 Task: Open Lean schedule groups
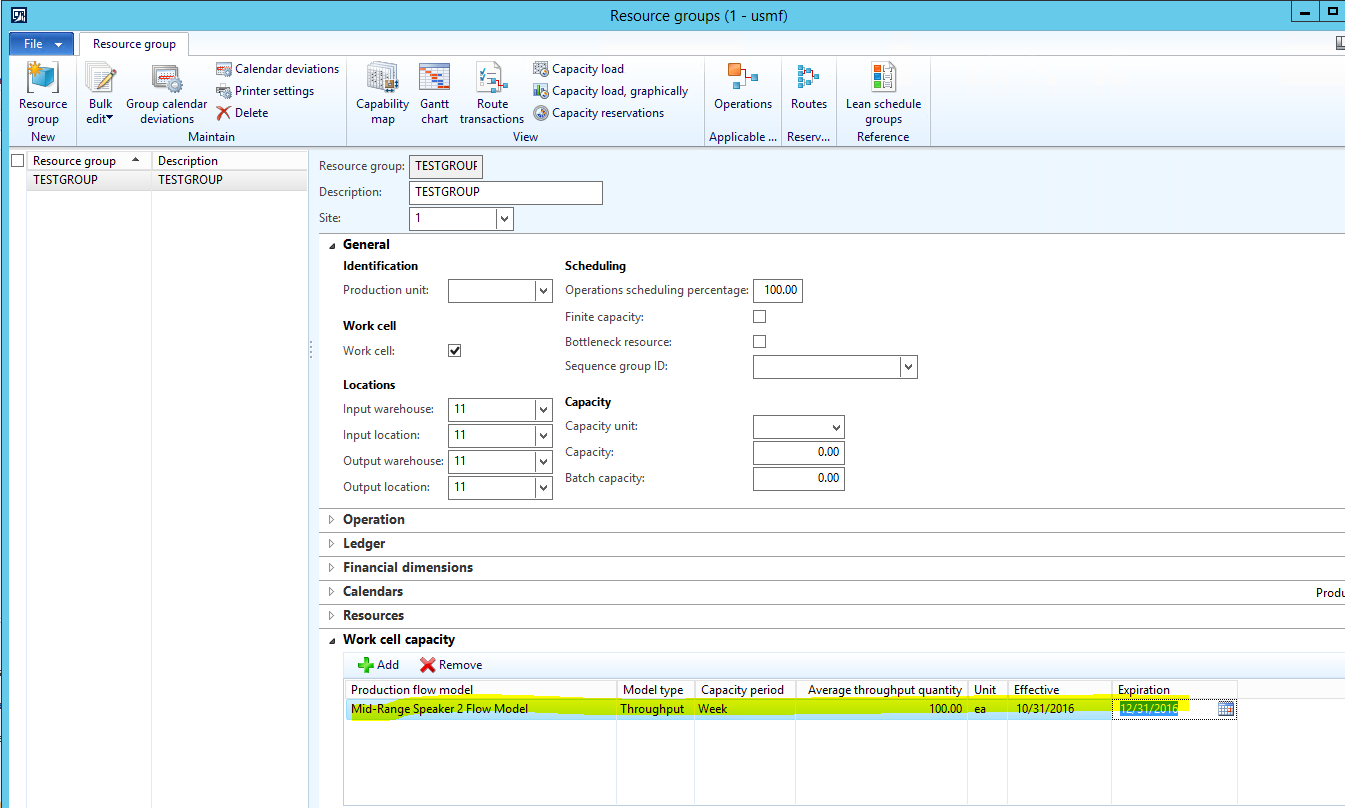(x=883, y=79)
